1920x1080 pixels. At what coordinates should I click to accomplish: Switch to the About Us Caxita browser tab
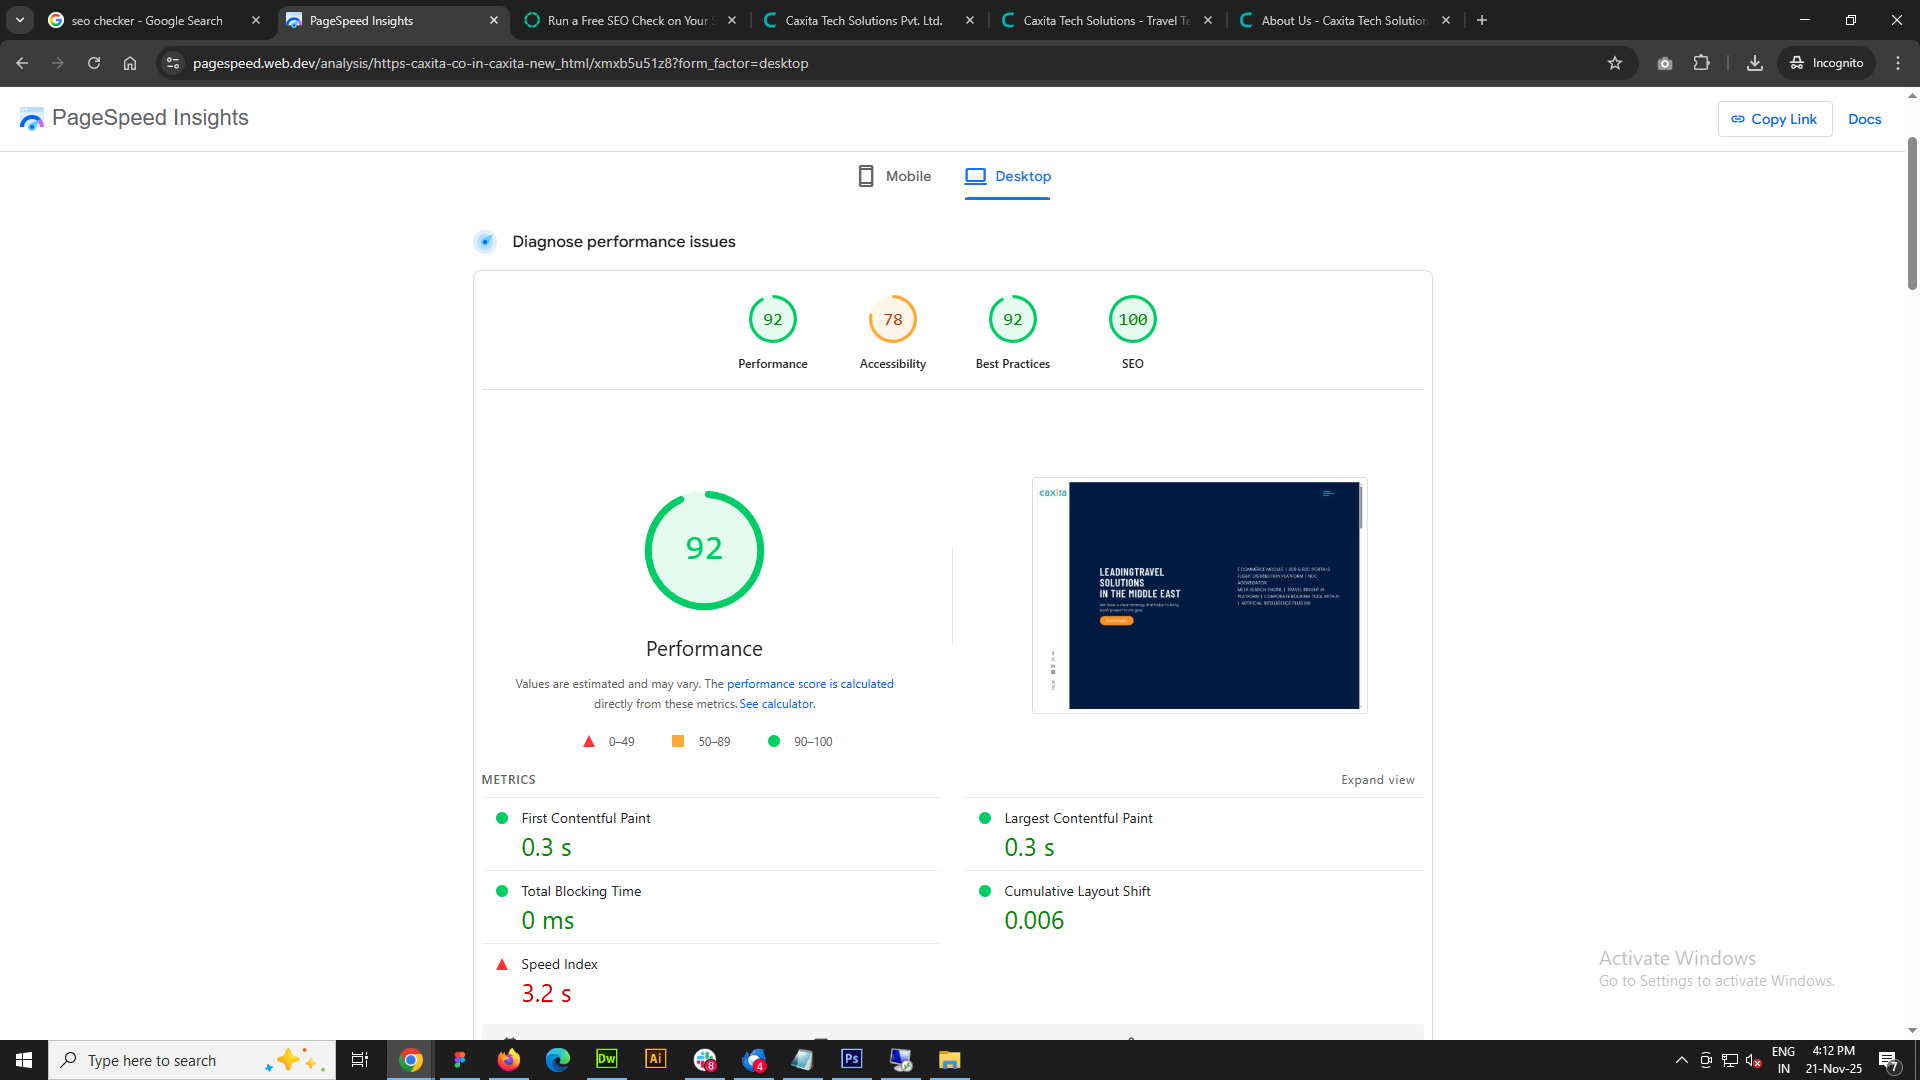1342,20
